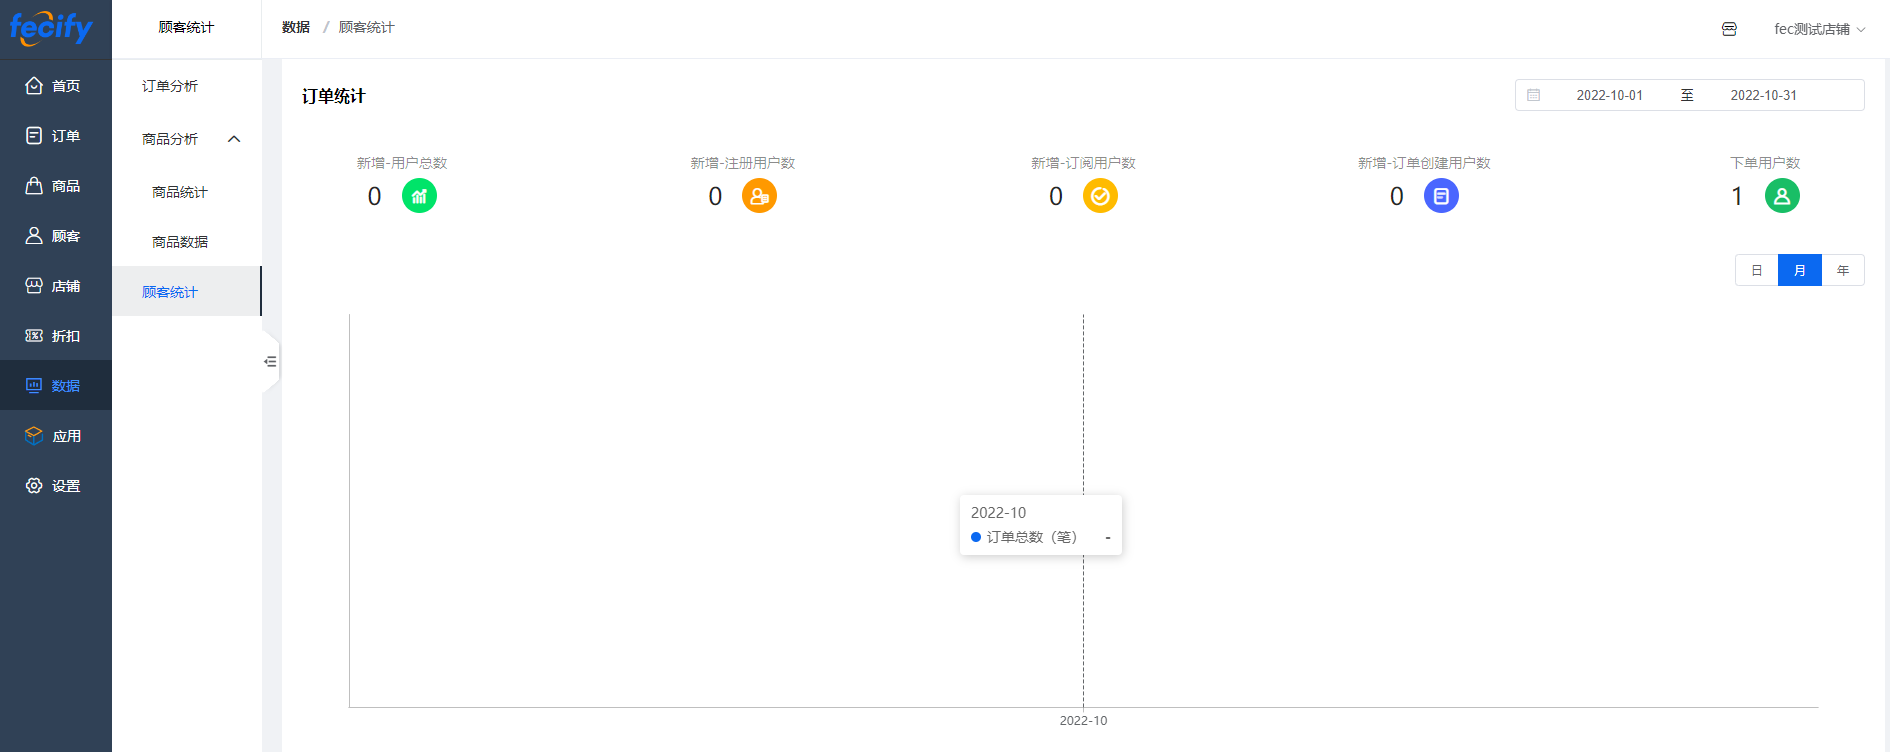The height and width of the screenshot is (752, 1890).
Task: Collapse the secondary sidebar panel
Action: 270,361
